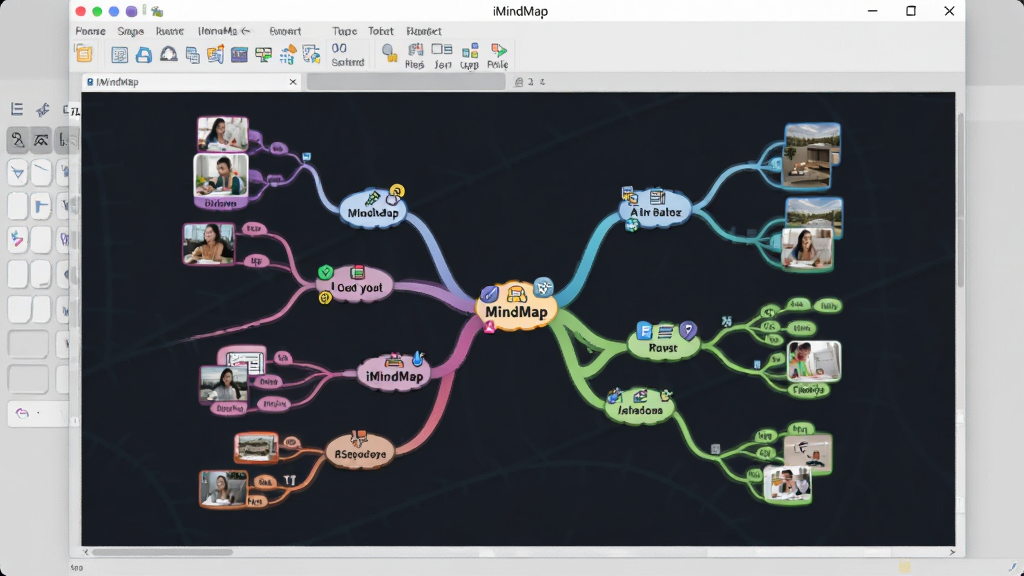1024x576 pixels.
Task: Click the blue F icon on the Ravst node
Action: (x=645, y=330)
